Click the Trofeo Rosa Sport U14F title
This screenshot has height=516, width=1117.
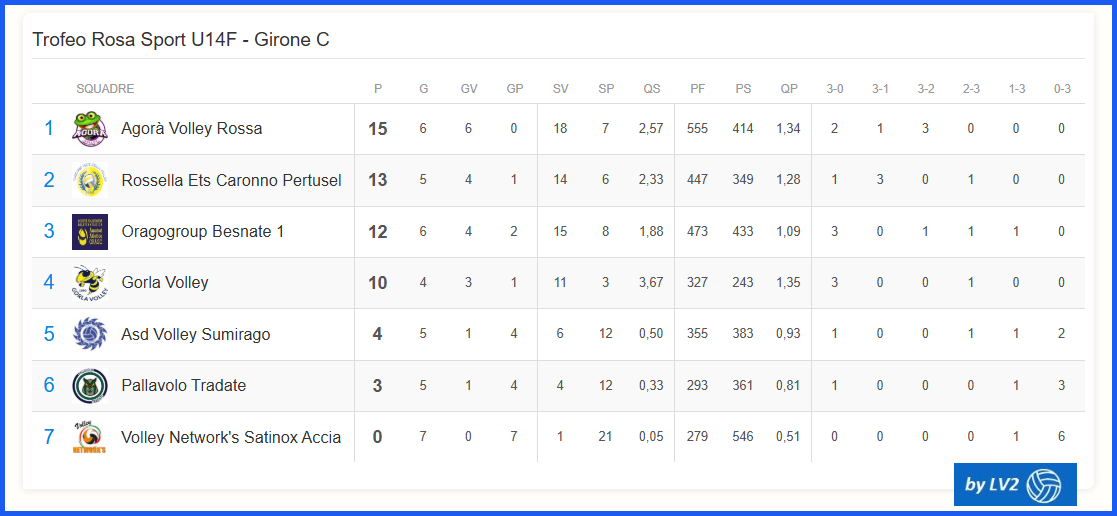[x=181, y=40]
